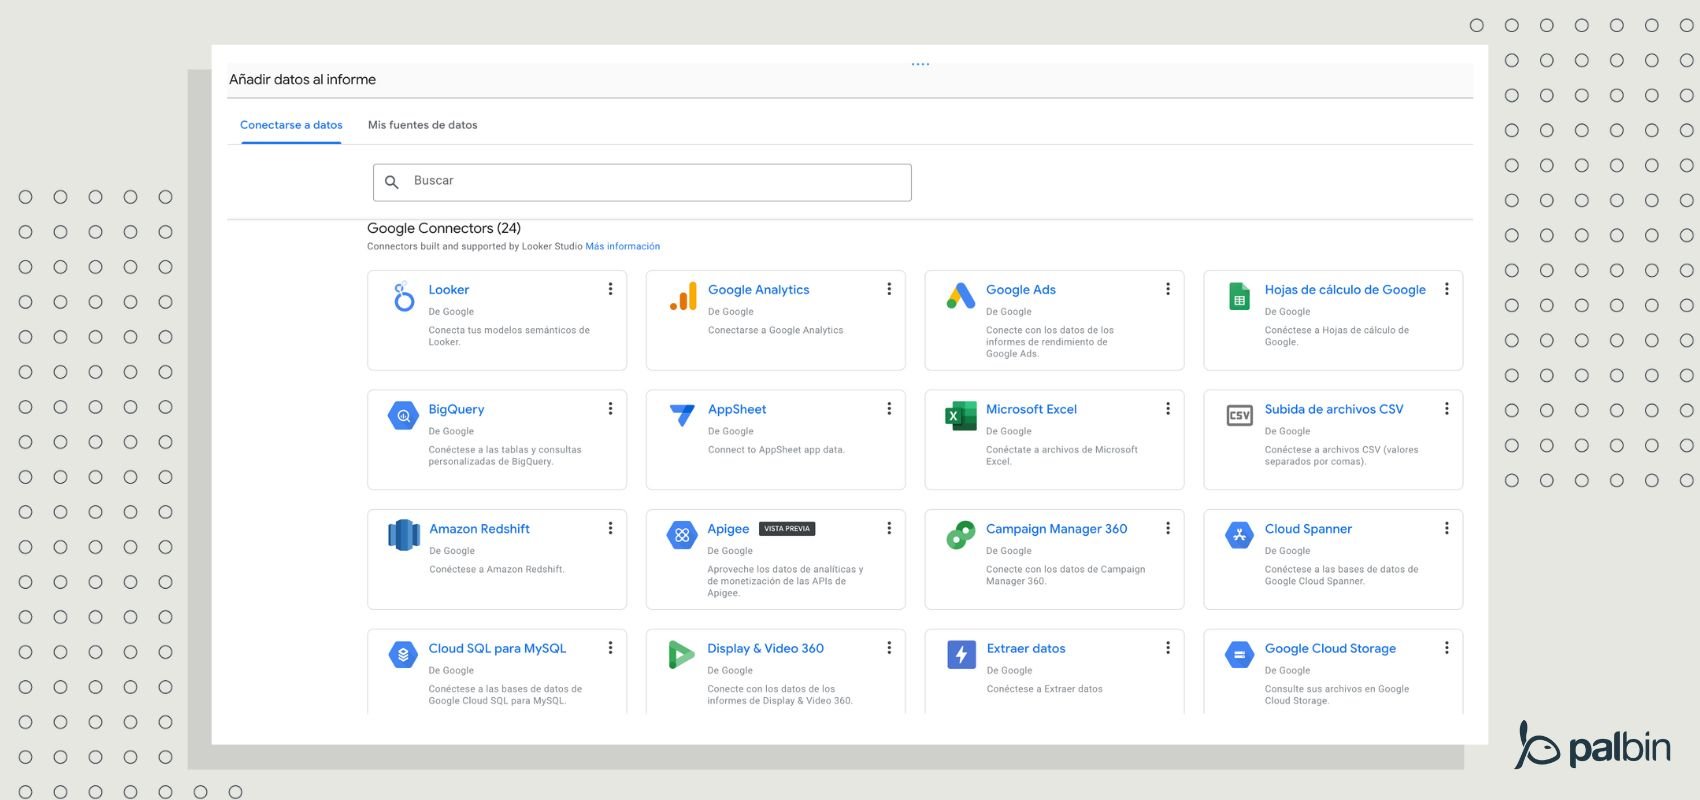Click the Display & Video 360 play icon

coord(681,654)
